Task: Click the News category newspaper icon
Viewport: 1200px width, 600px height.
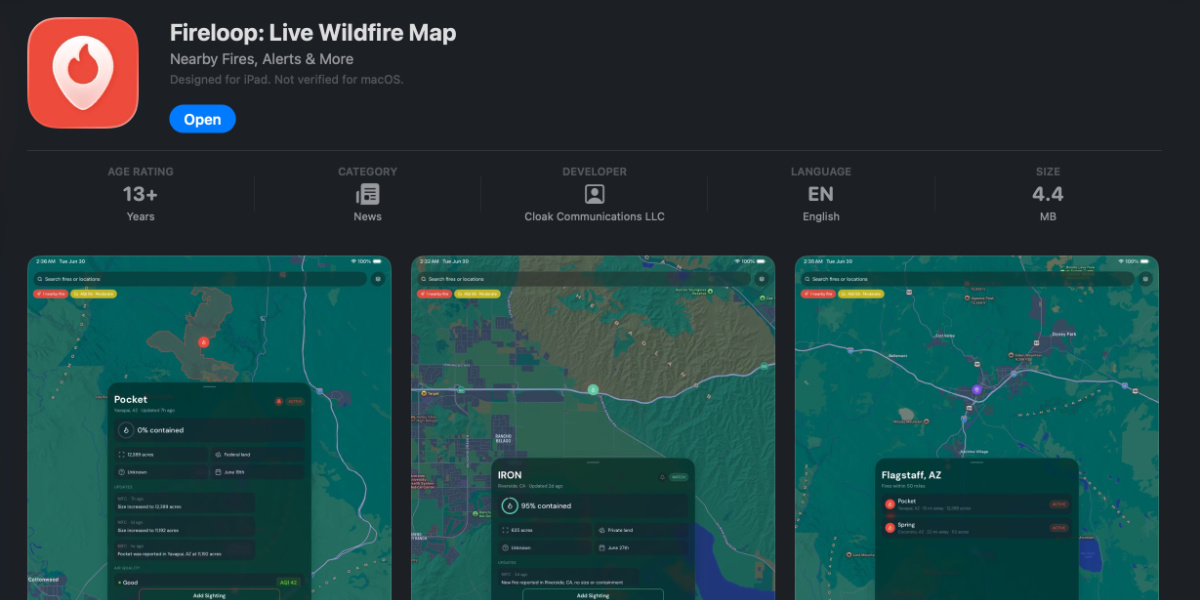Action: tap(368, 194)
